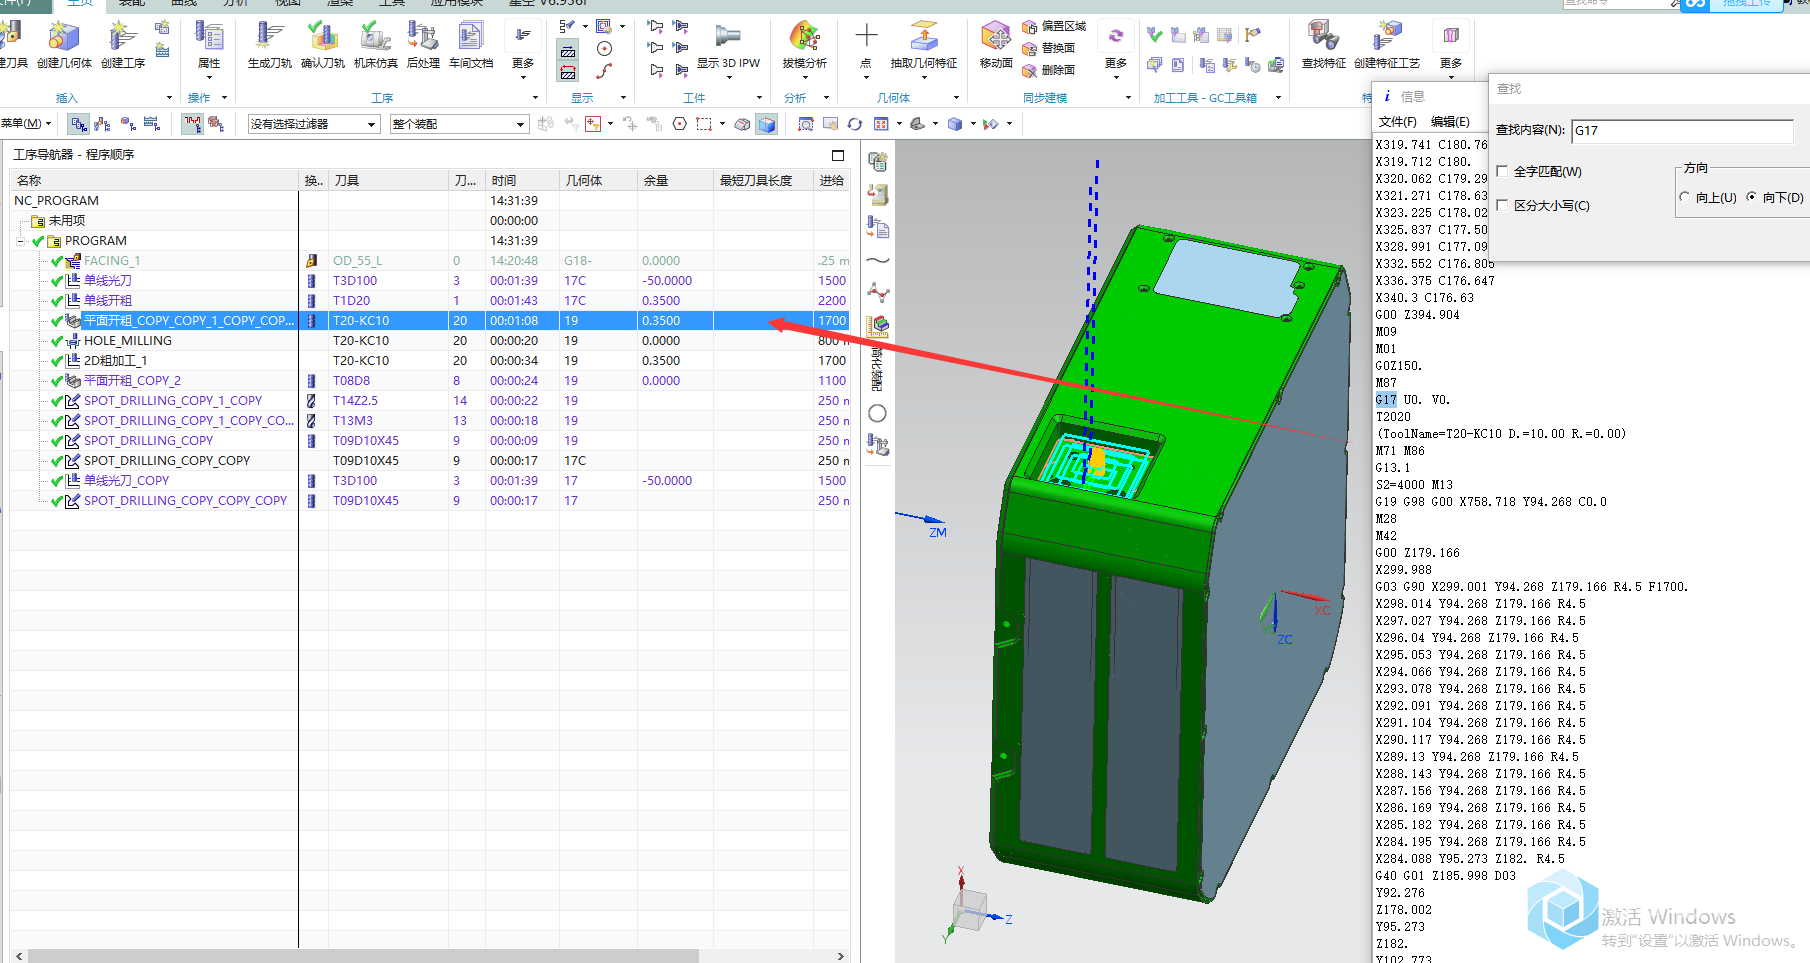Expand the 几何体 group options arrow

pos(956,98)
